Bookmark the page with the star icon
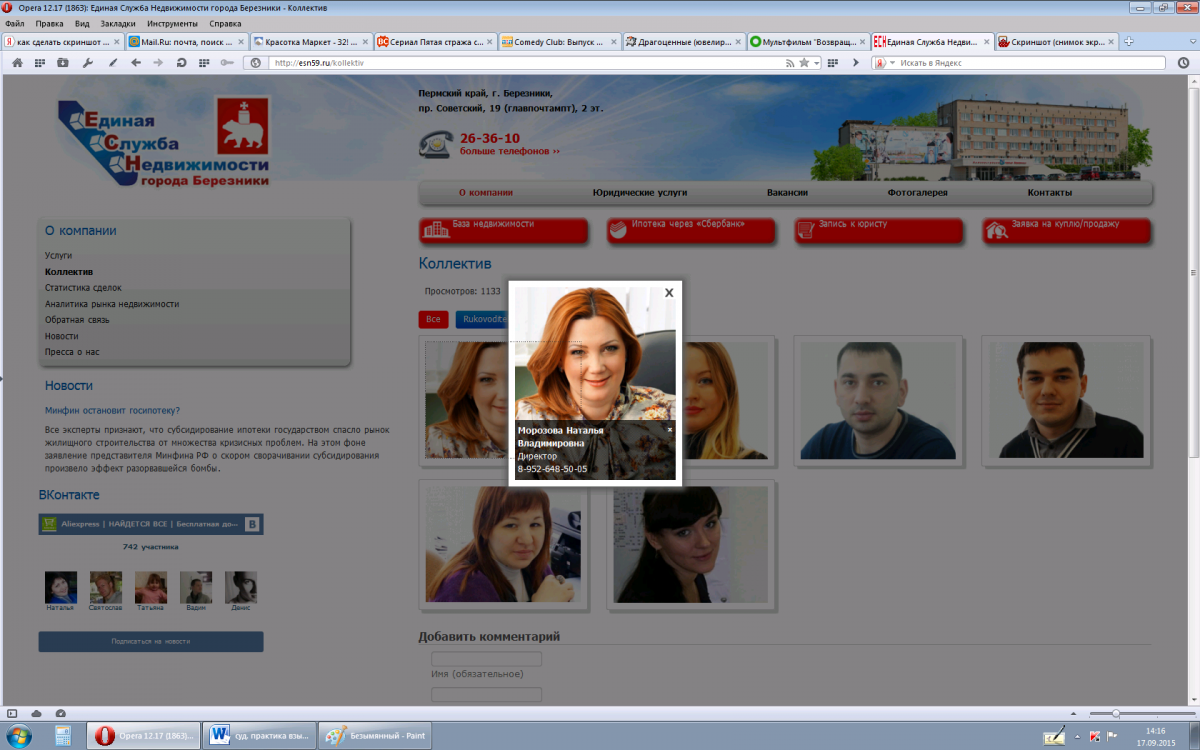Screen dimensions: 1200x750 pos(805,62)
